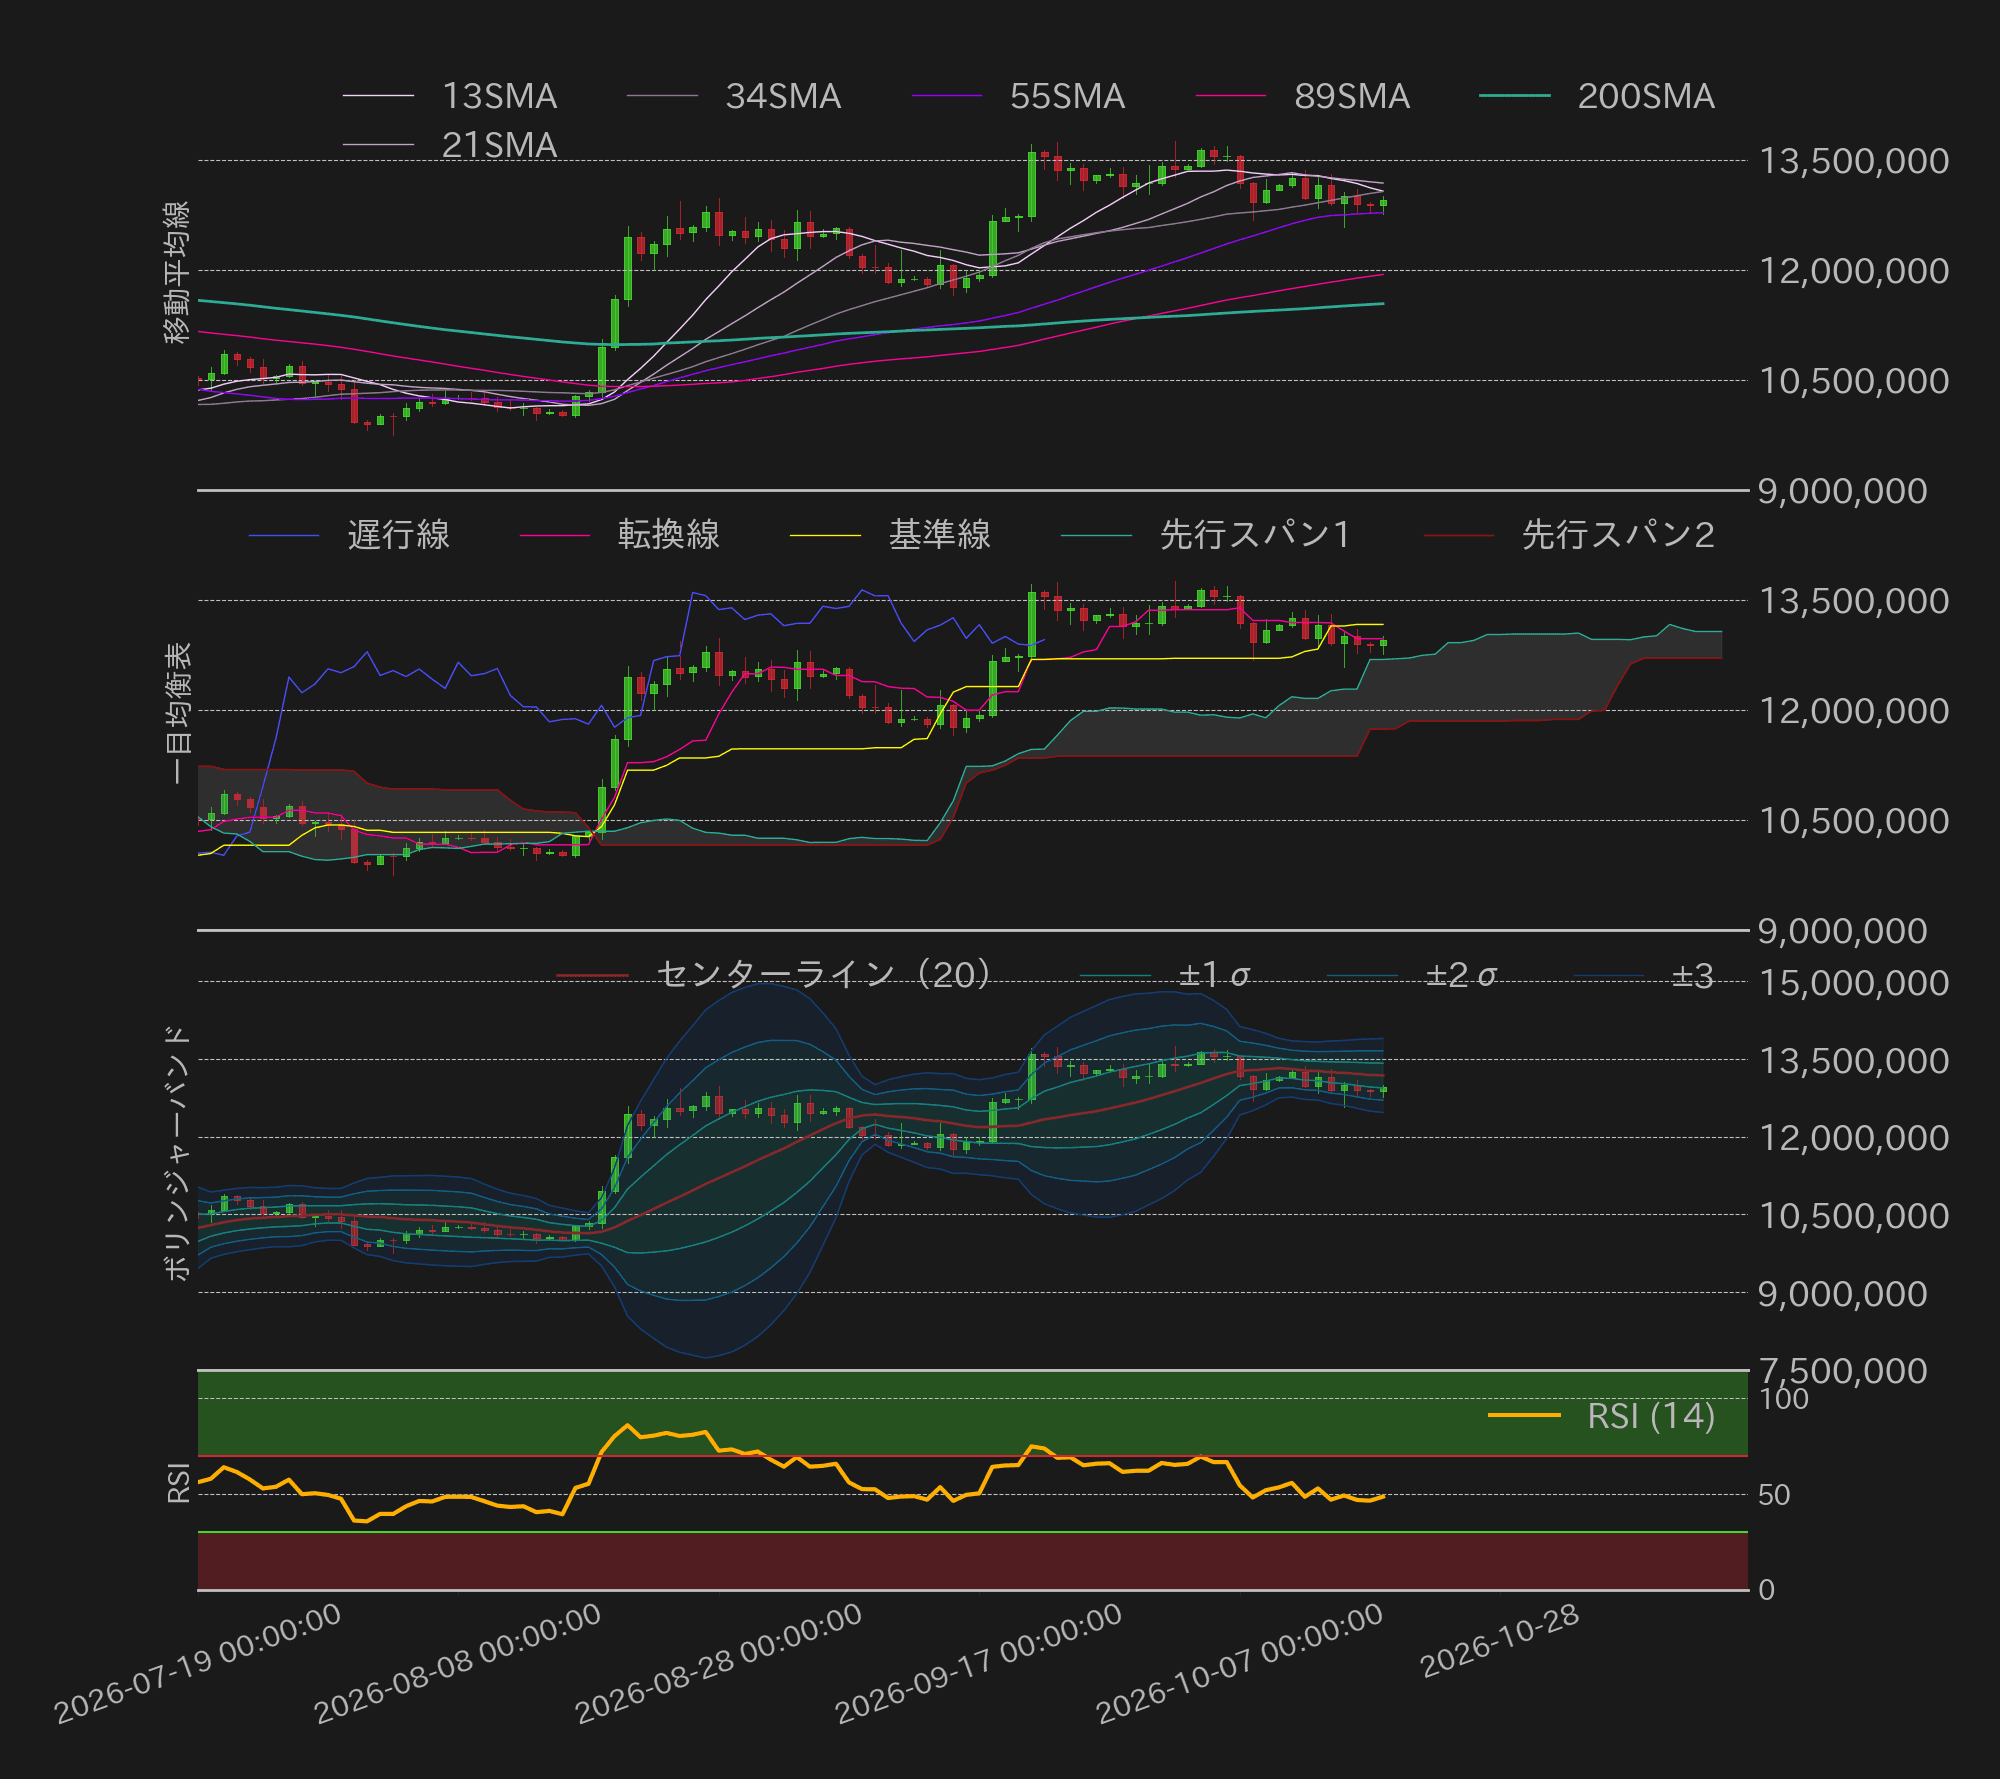The height and width of the screenshot is (1779, 2000).
Task: Toggle the 55SMA legend entry
Action: point(1018,96)
